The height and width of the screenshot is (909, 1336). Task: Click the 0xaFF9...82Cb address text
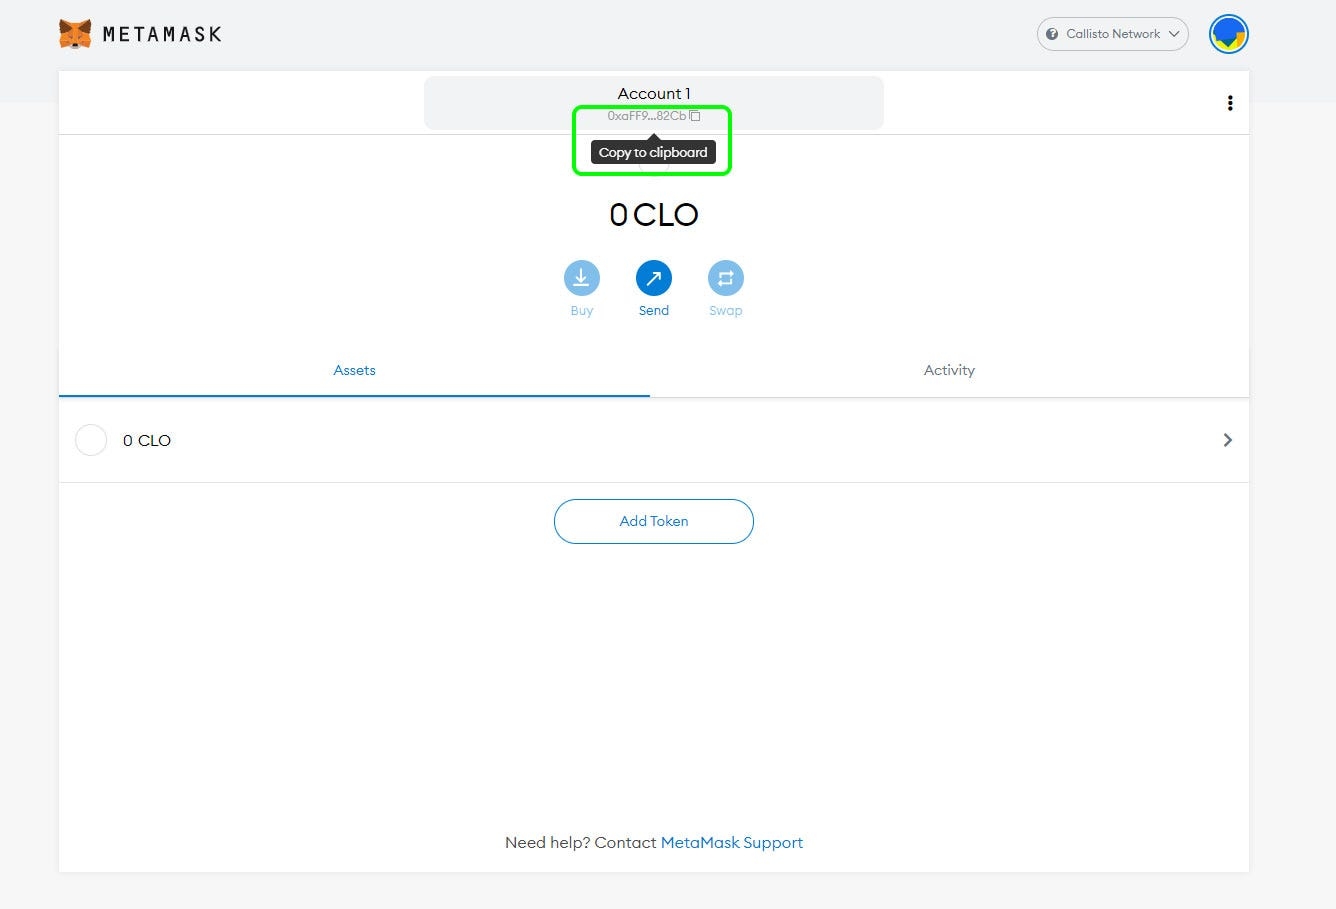[x=646, y=116]
